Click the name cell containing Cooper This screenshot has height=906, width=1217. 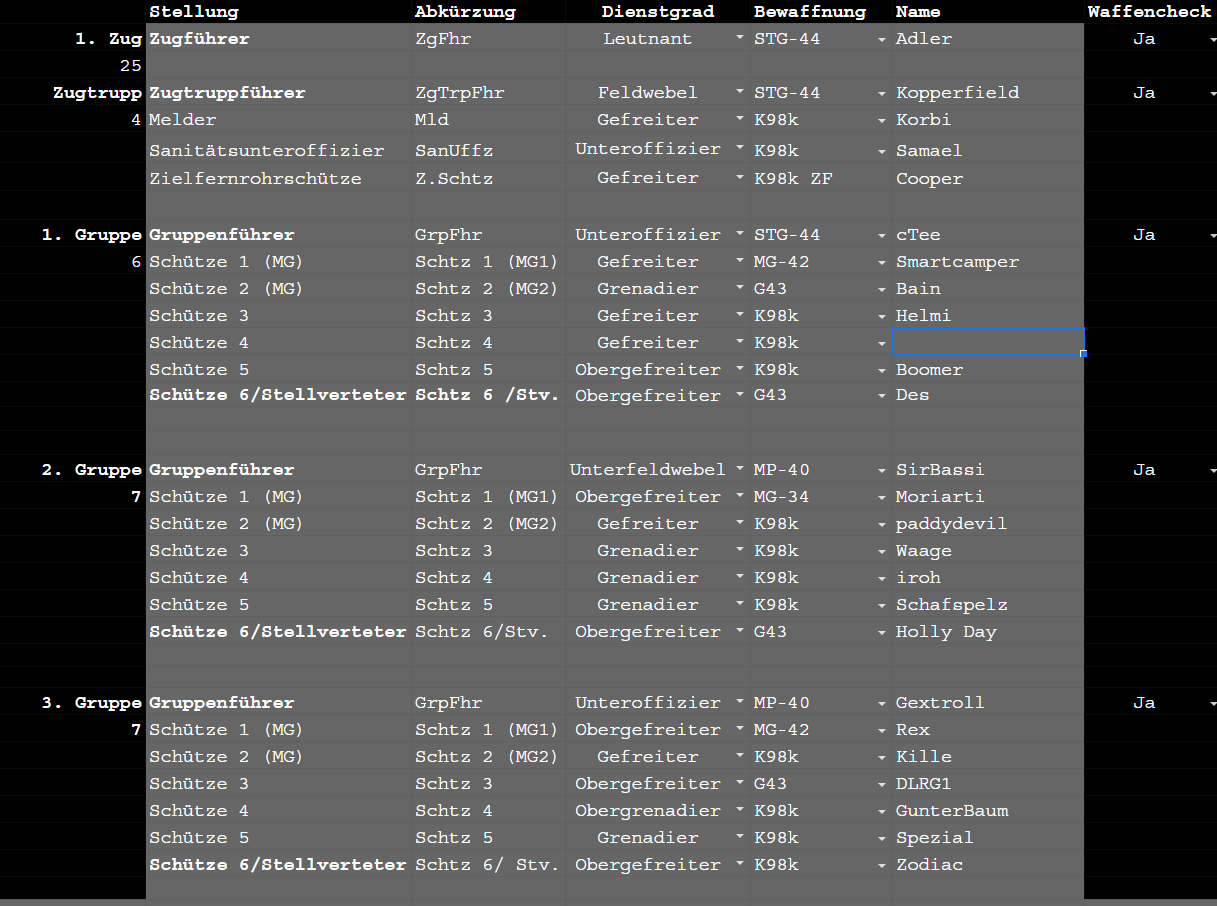tap(987, 179)
